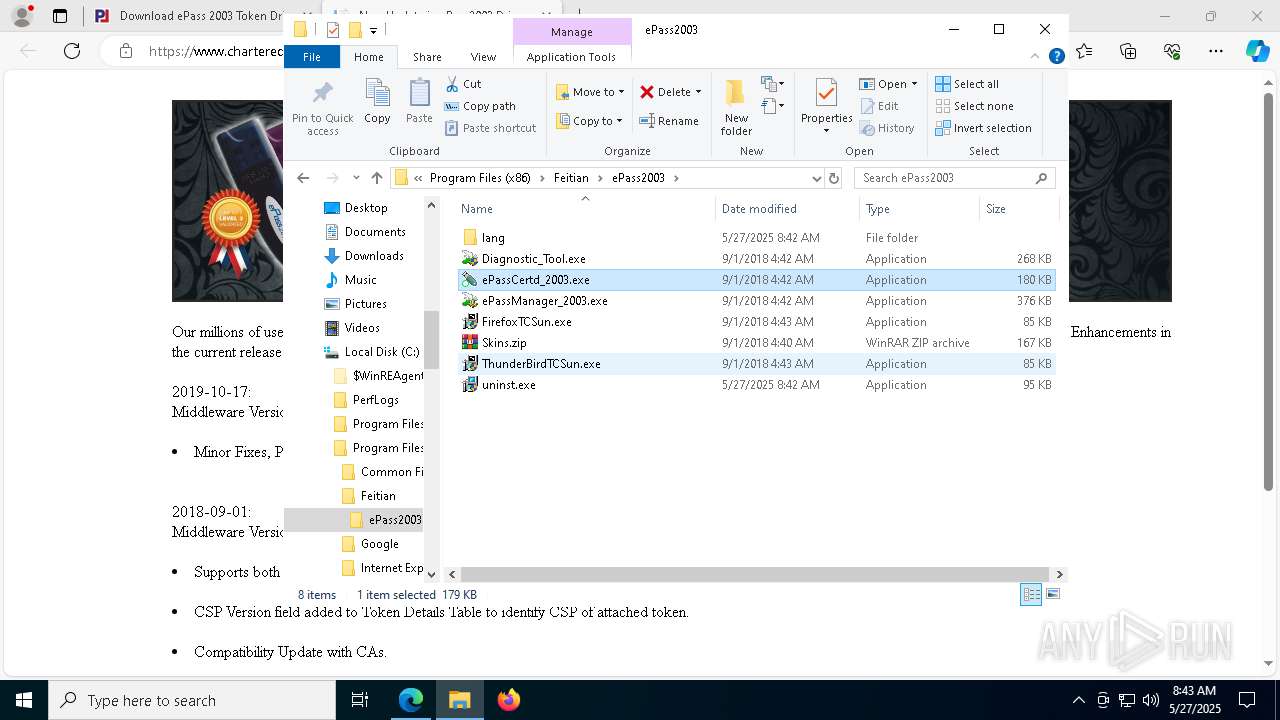The width and height of the screenshot is (1280, 720).
Task: Sort by Date modified column header
Action: point(787,209)
